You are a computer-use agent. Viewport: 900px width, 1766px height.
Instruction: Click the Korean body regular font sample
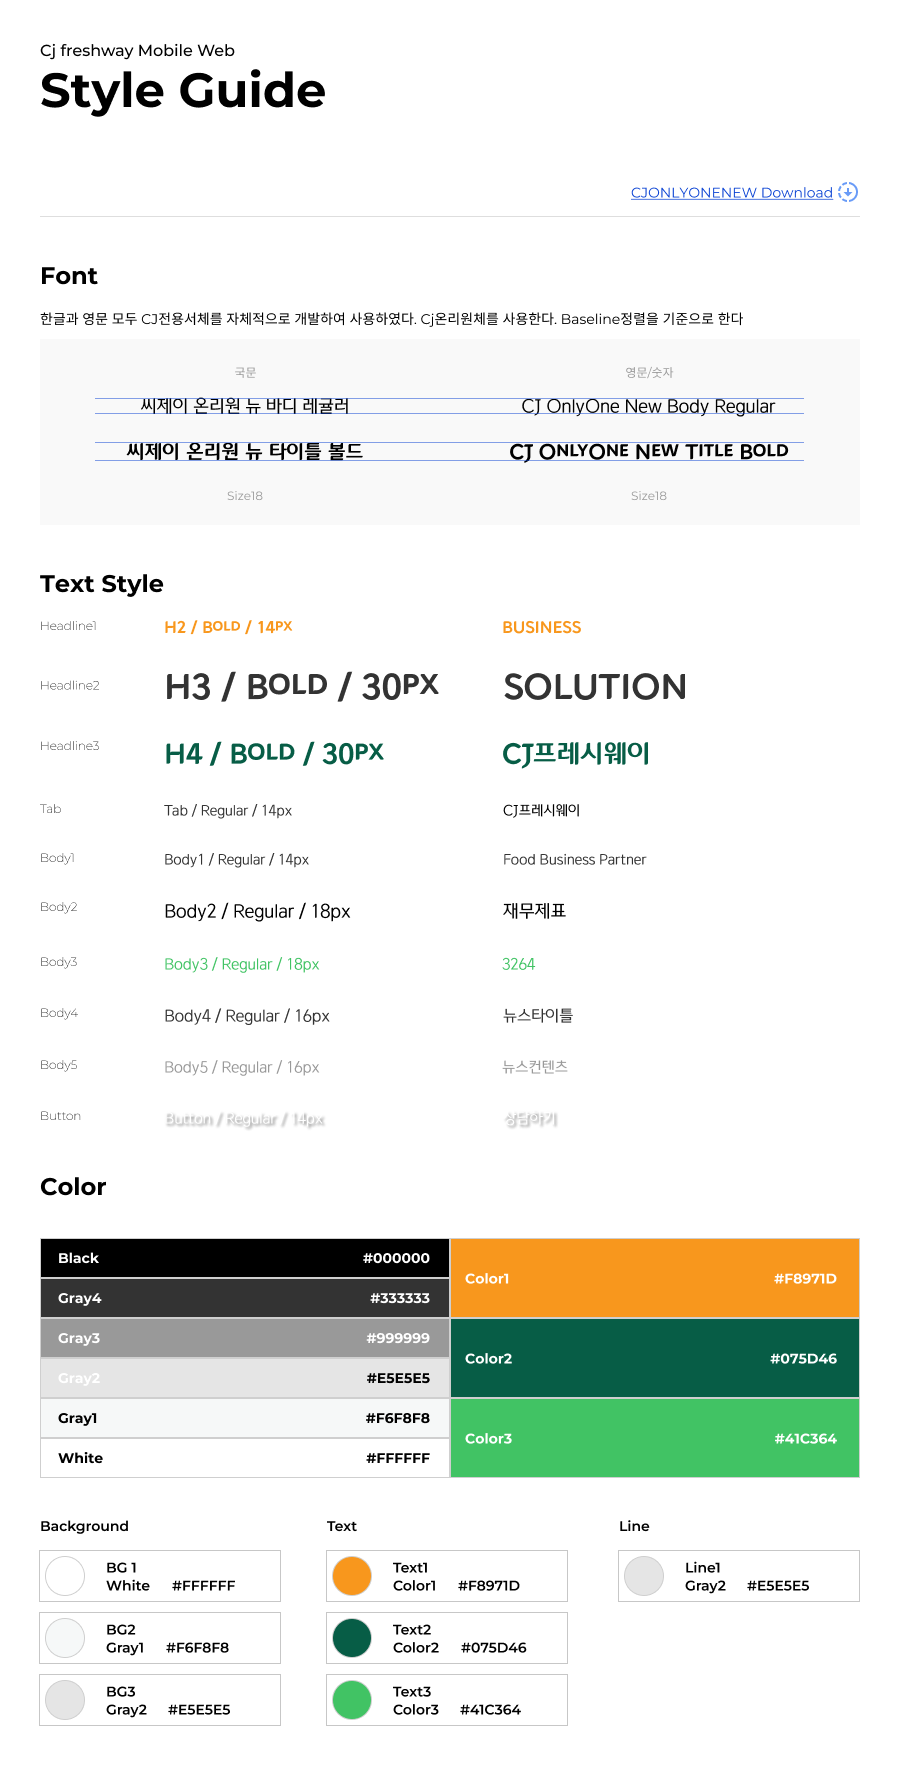245,406
